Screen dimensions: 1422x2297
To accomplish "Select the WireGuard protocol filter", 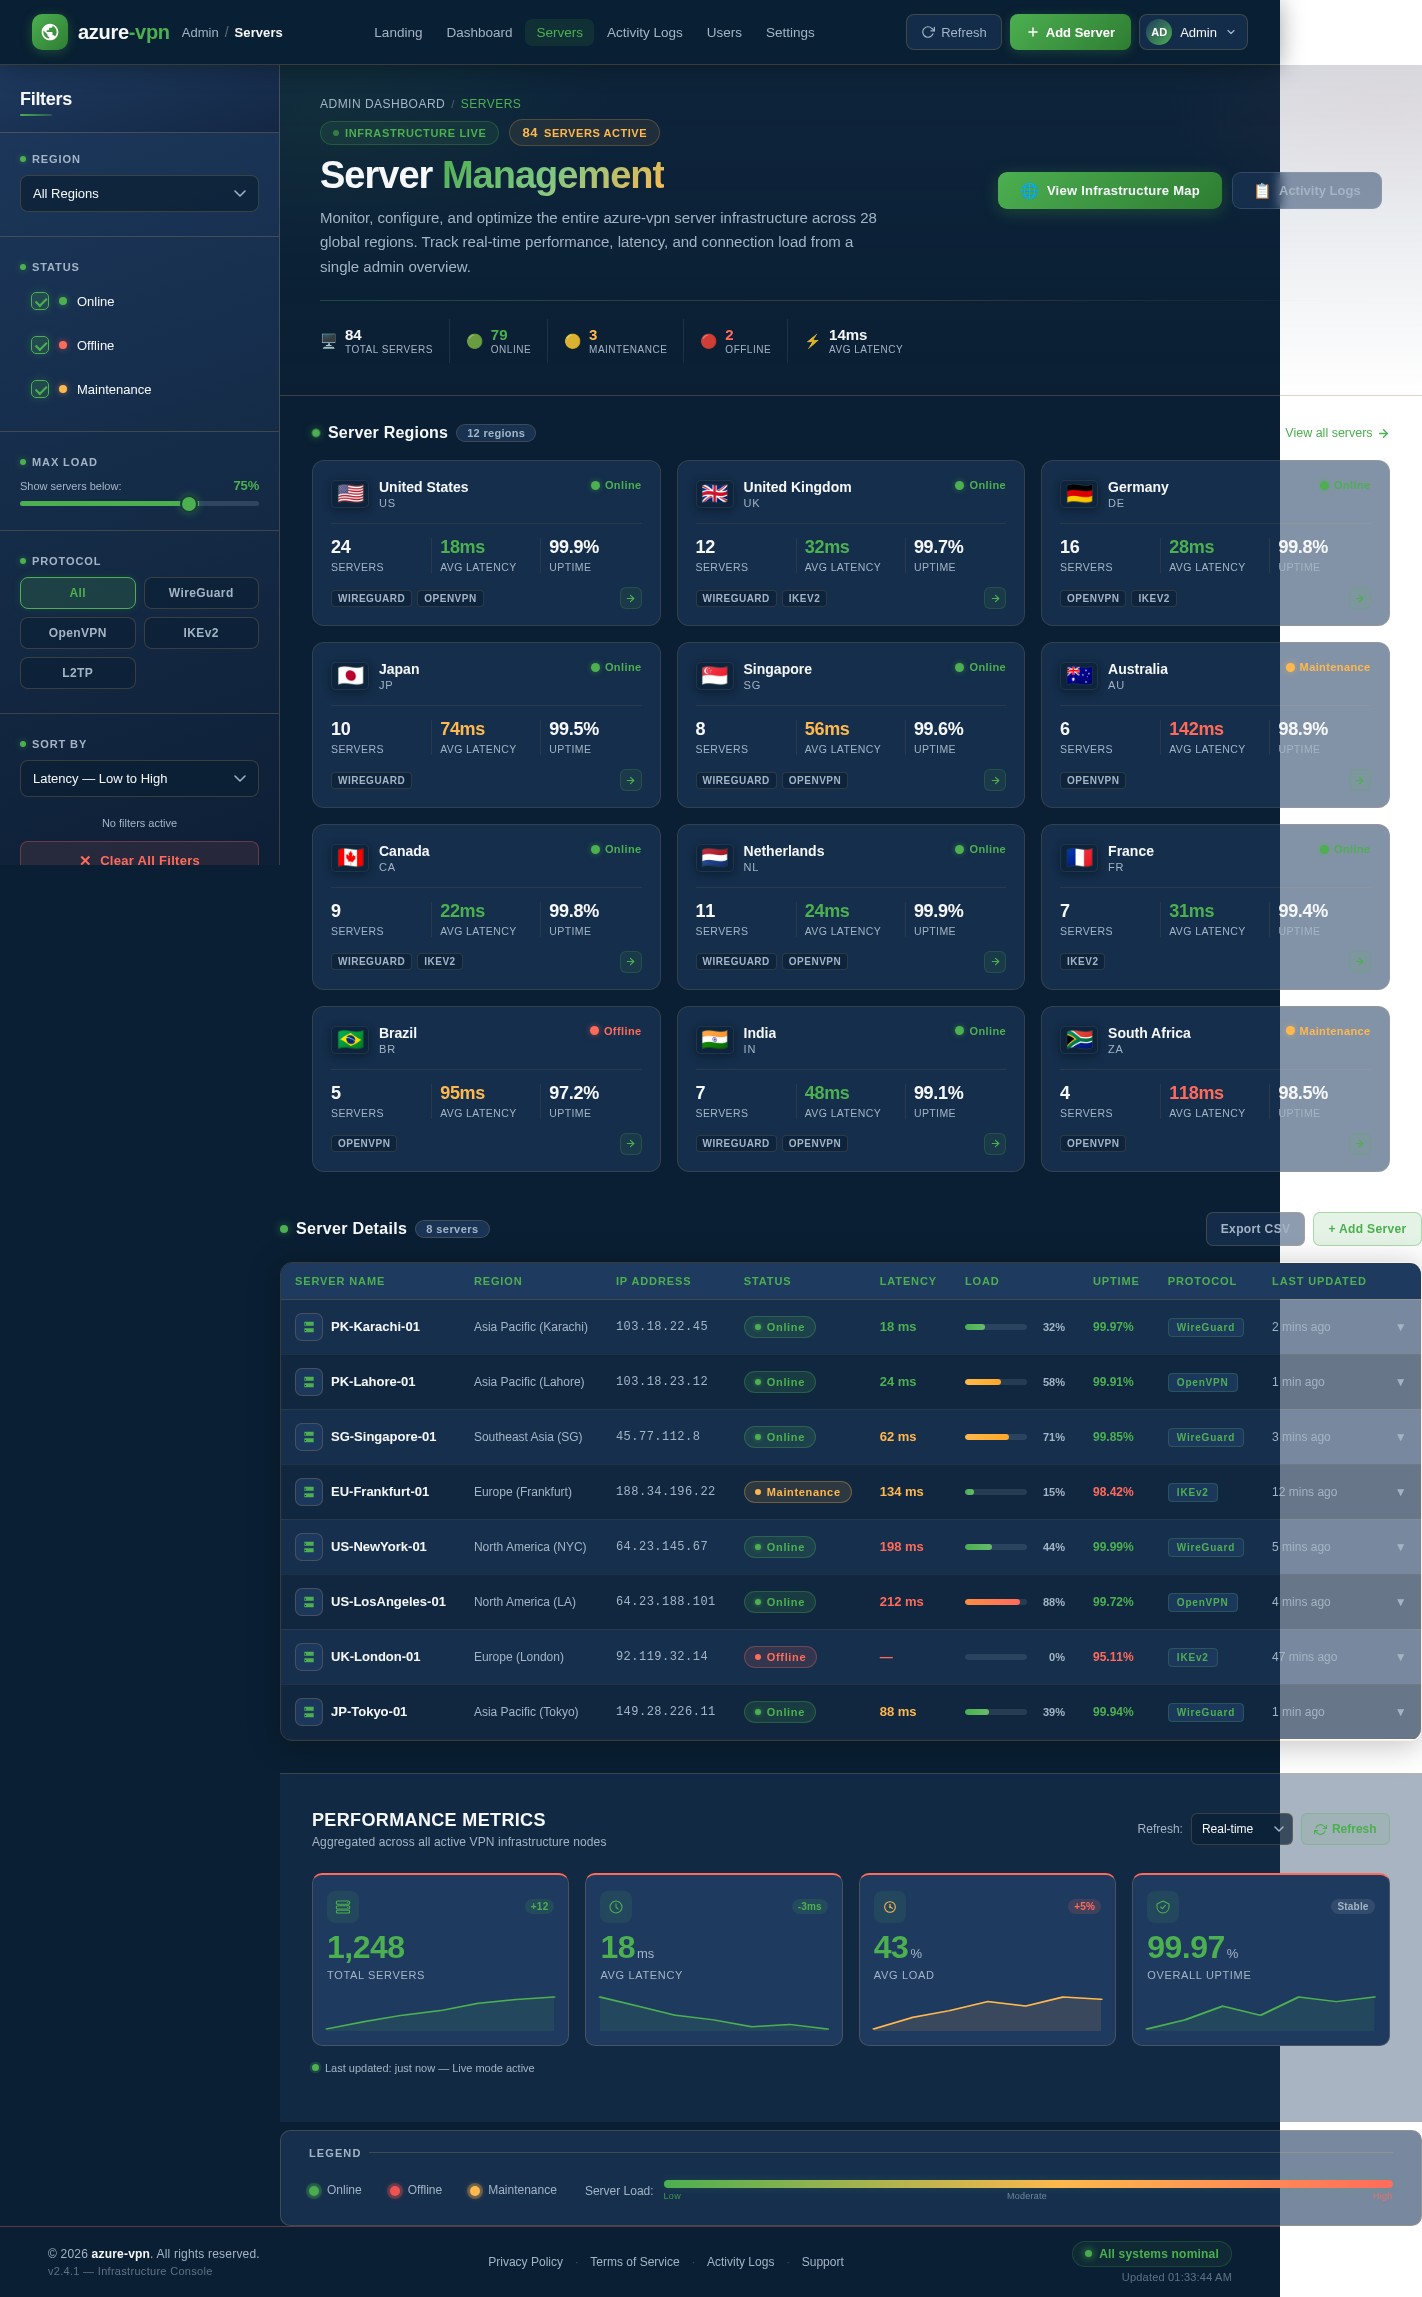I will point(201,593).
